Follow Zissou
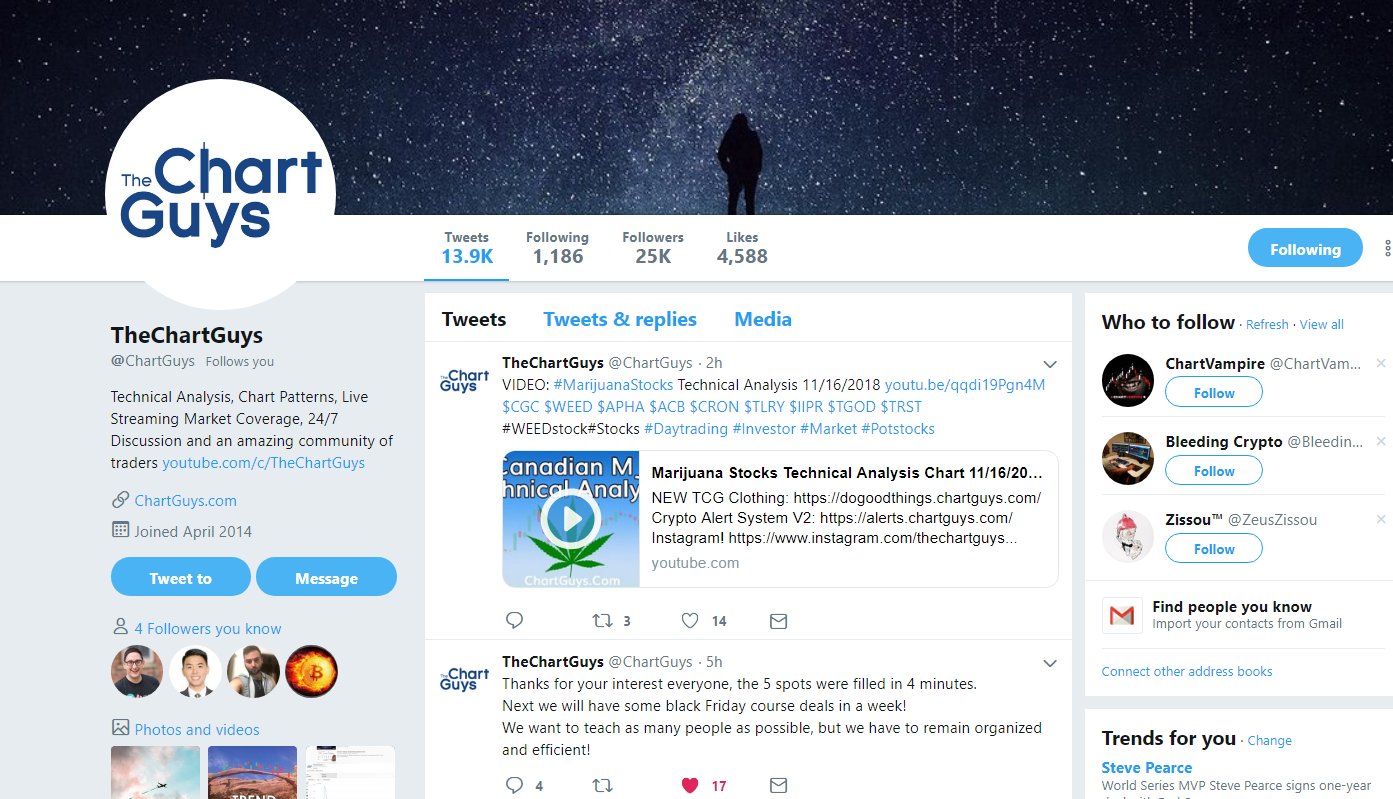 coord(1214,549)
